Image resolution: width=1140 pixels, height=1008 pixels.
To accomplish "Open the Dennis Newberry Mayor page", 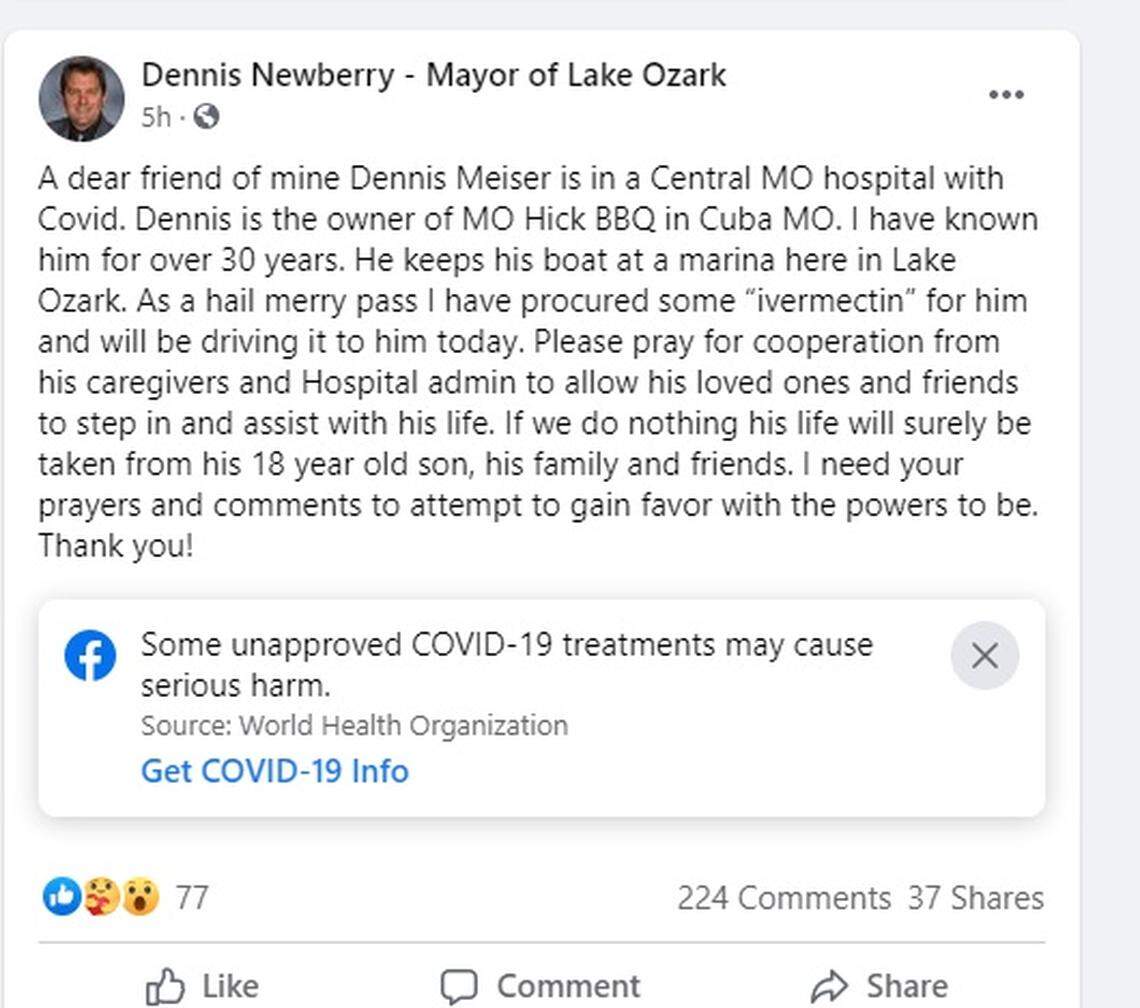I will point(435,74).
